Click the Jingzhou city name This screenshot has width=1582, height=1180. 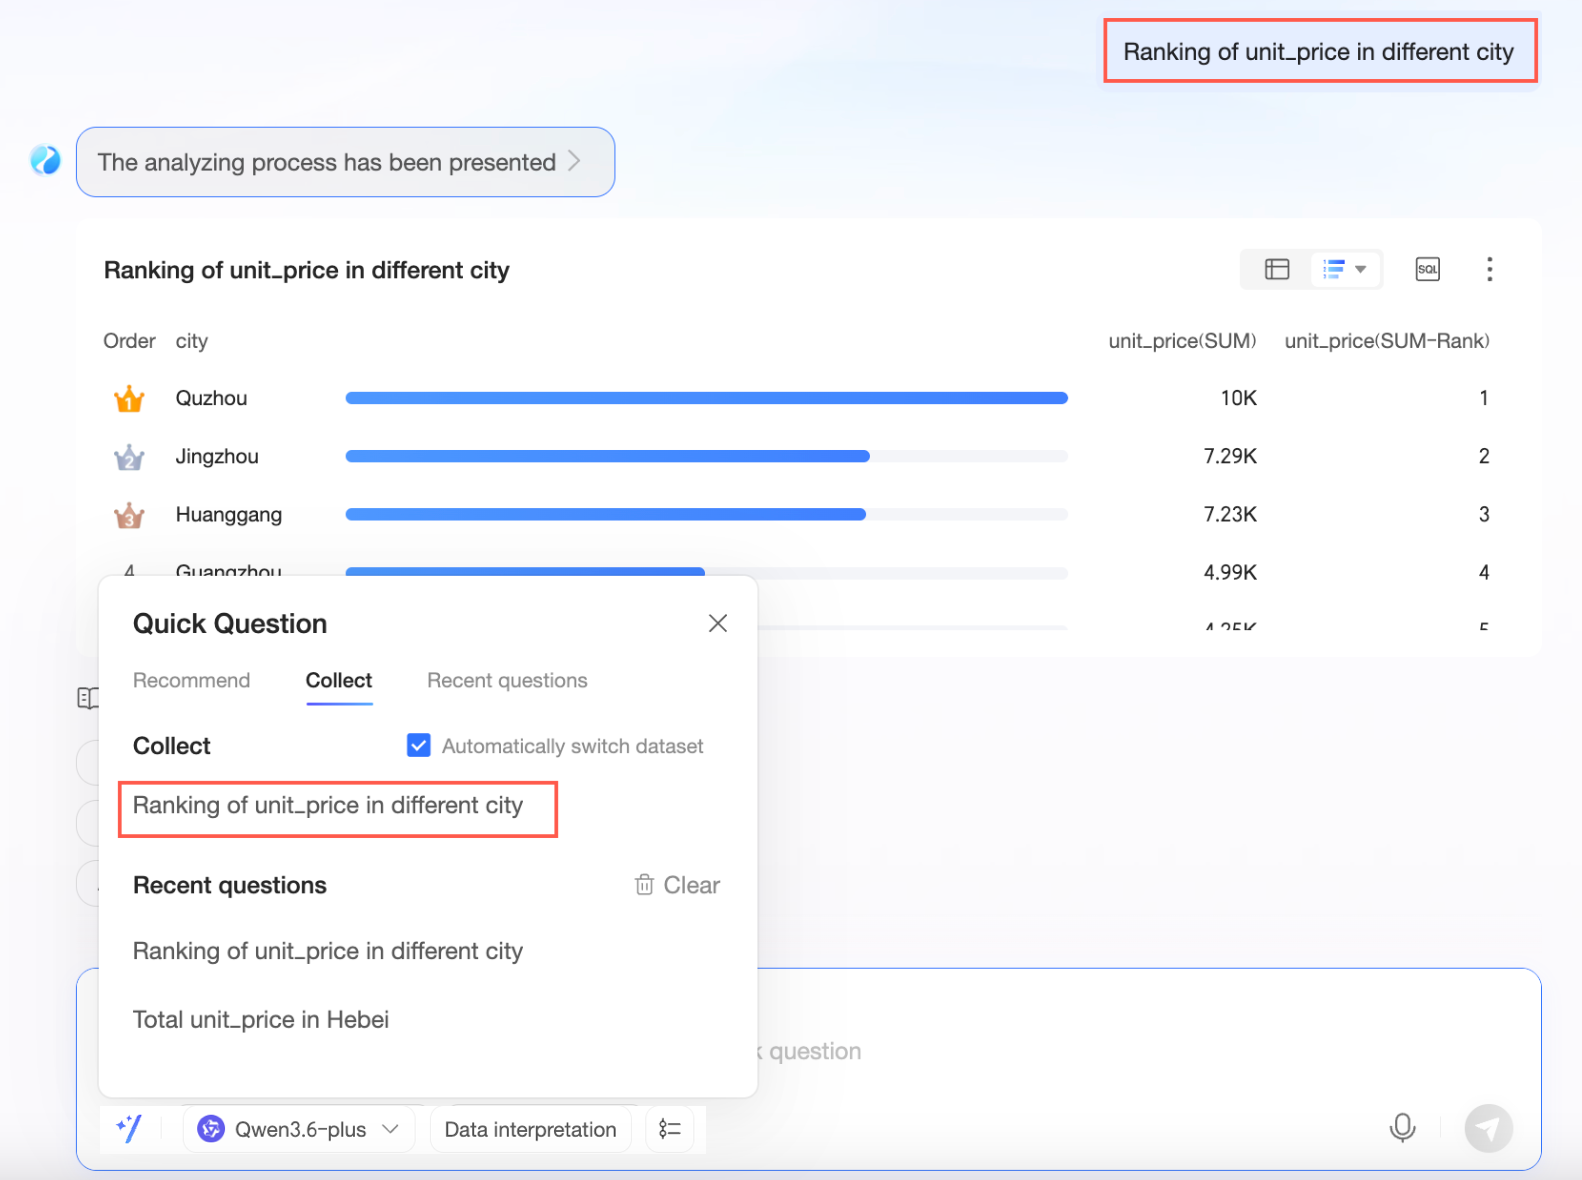pos(217,456)
